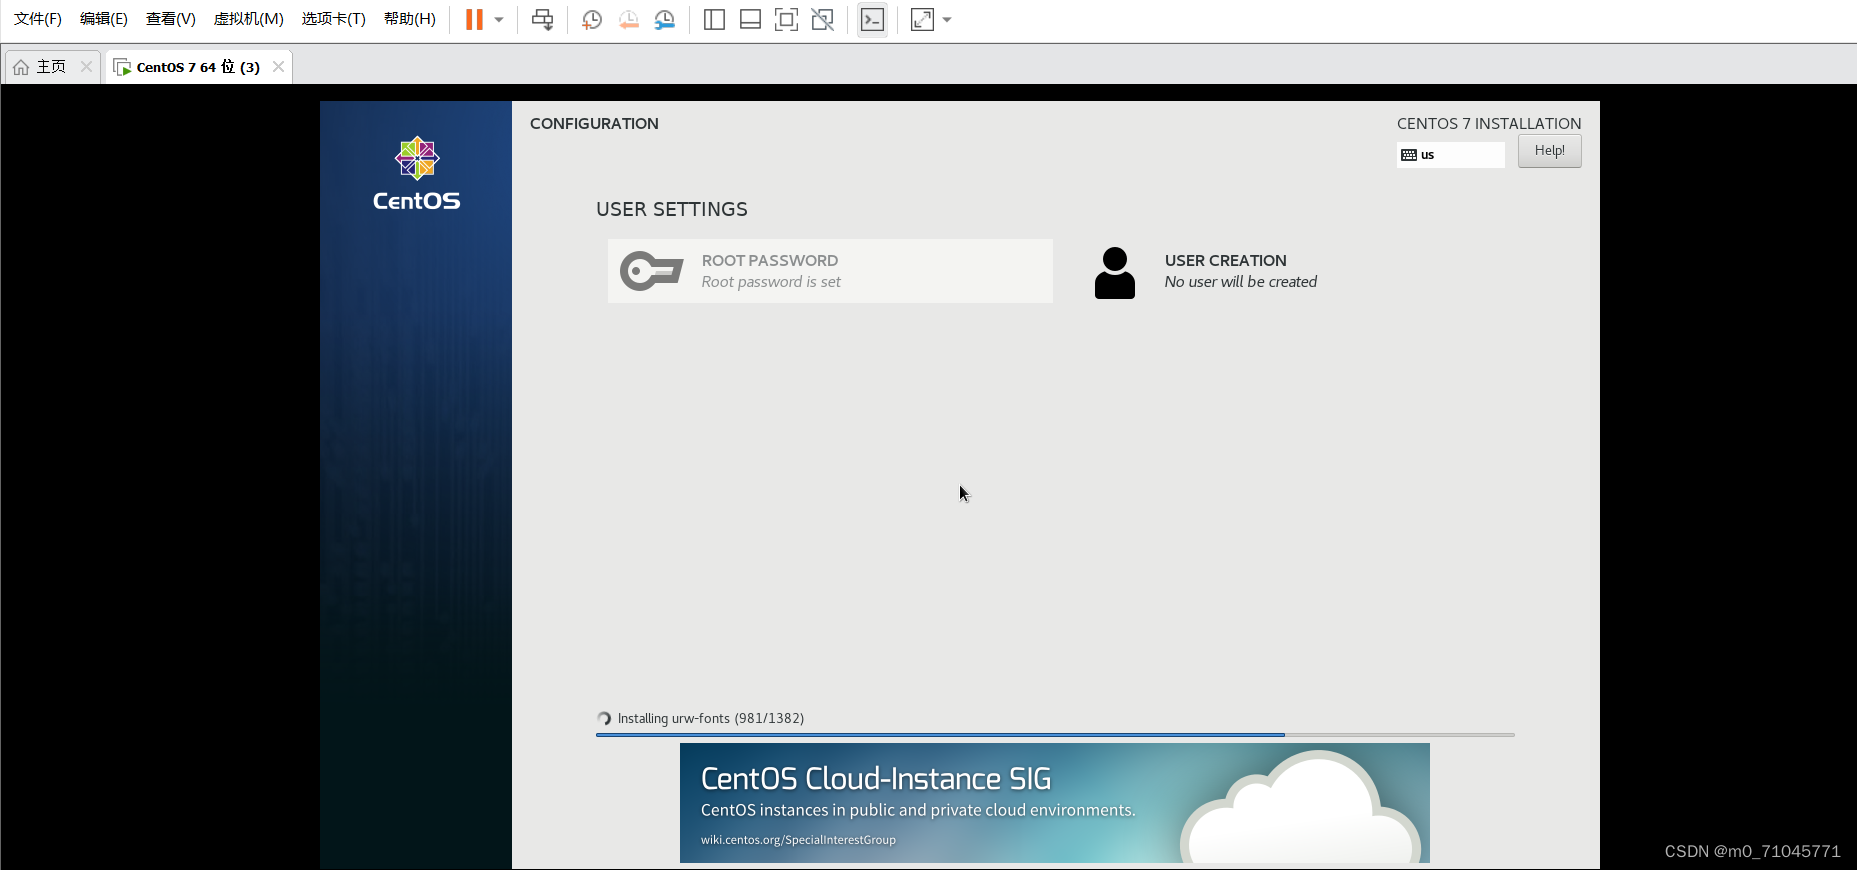Viewport: 1857px width, 870px height.
Task: Revert to the previous snapshot
Action: pos(628,19)
